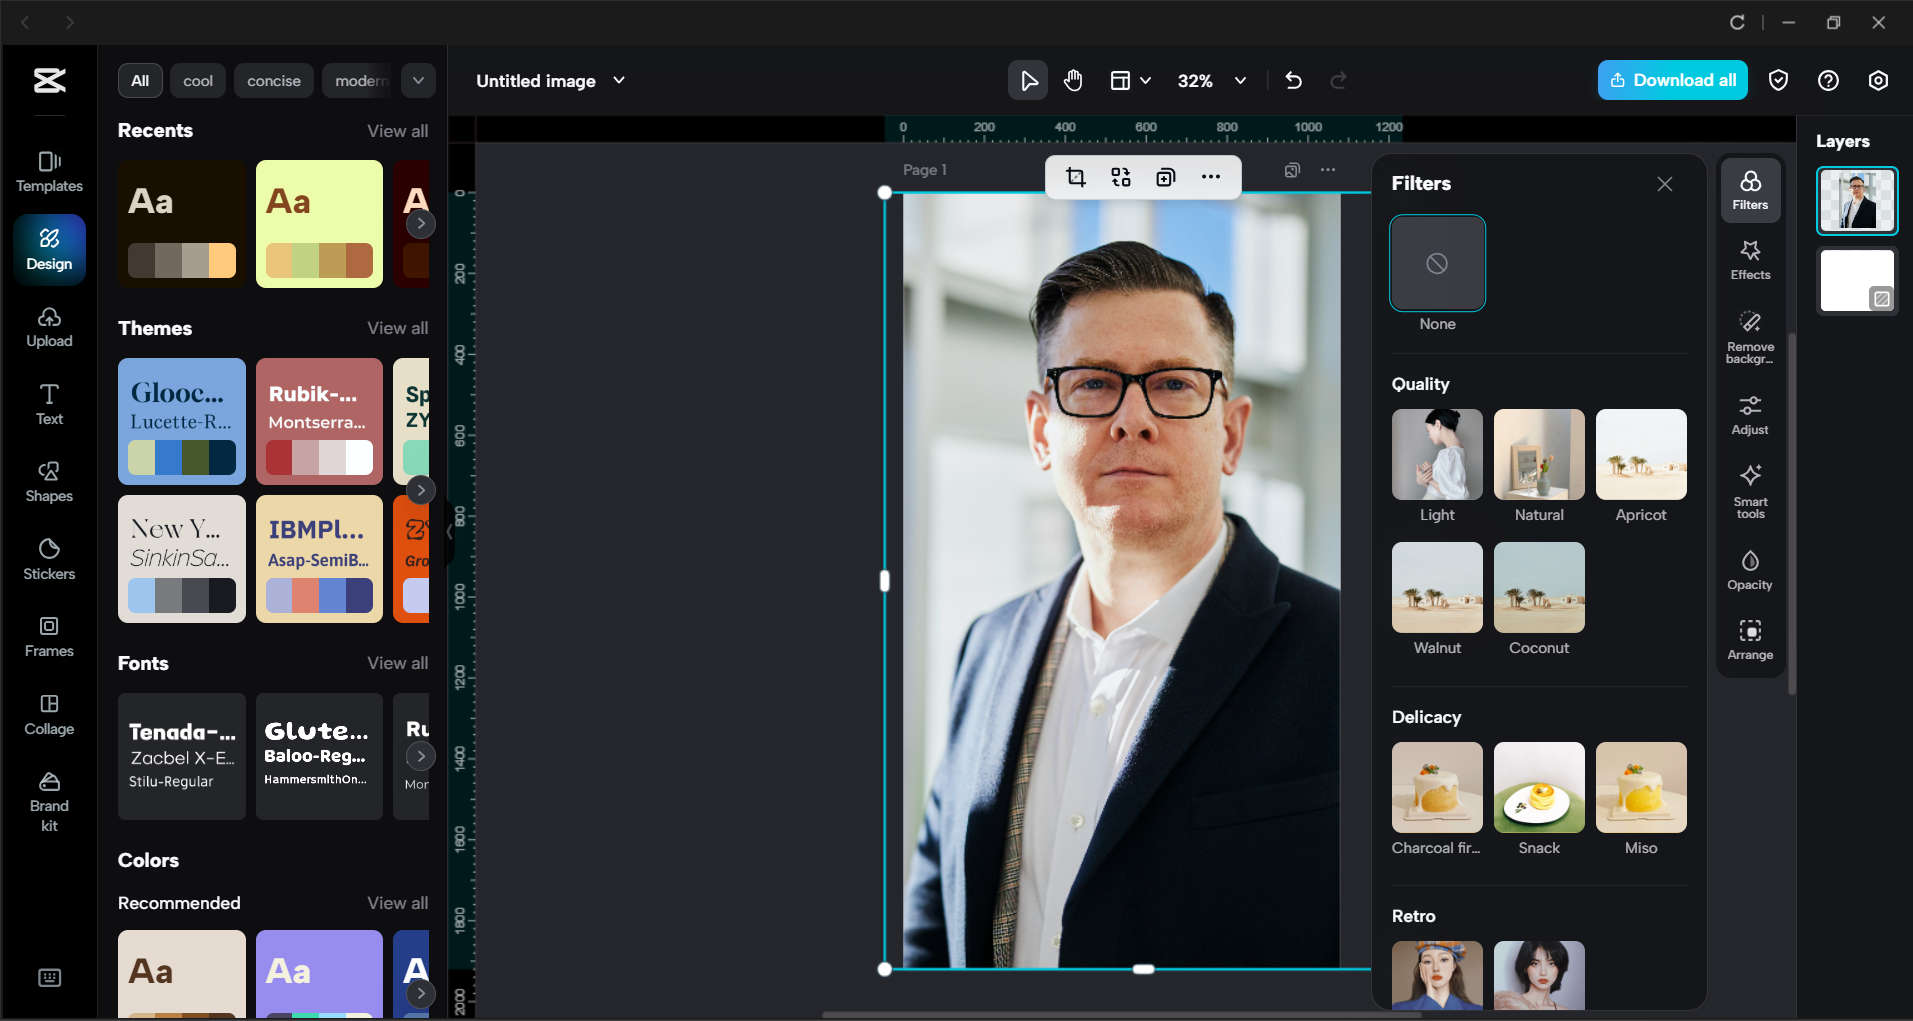Apply the None filter option
This screenshot has height=1021, width=1913.
1437,263
